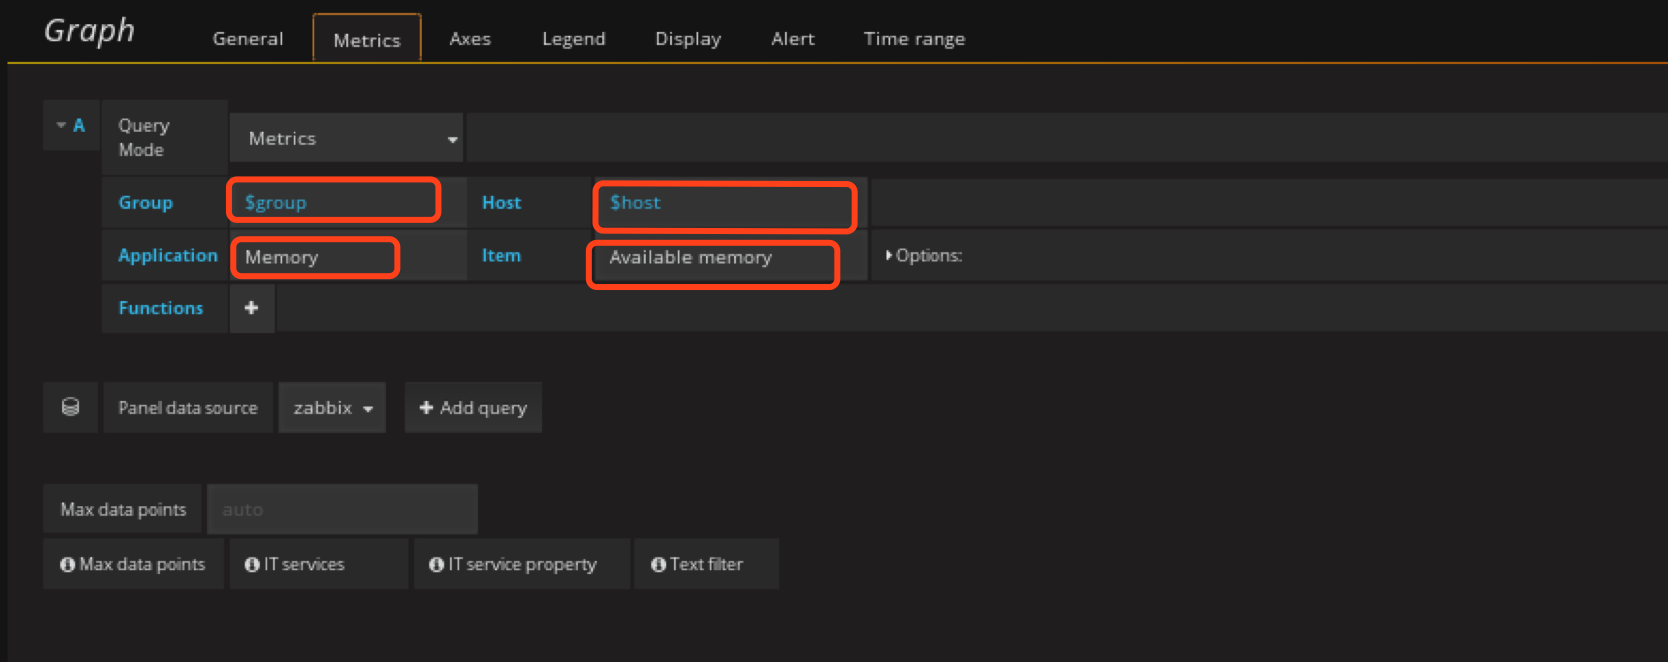Go to the Legend tab
The height and width of the screenshot is (662, 1668).
point(573,39)
